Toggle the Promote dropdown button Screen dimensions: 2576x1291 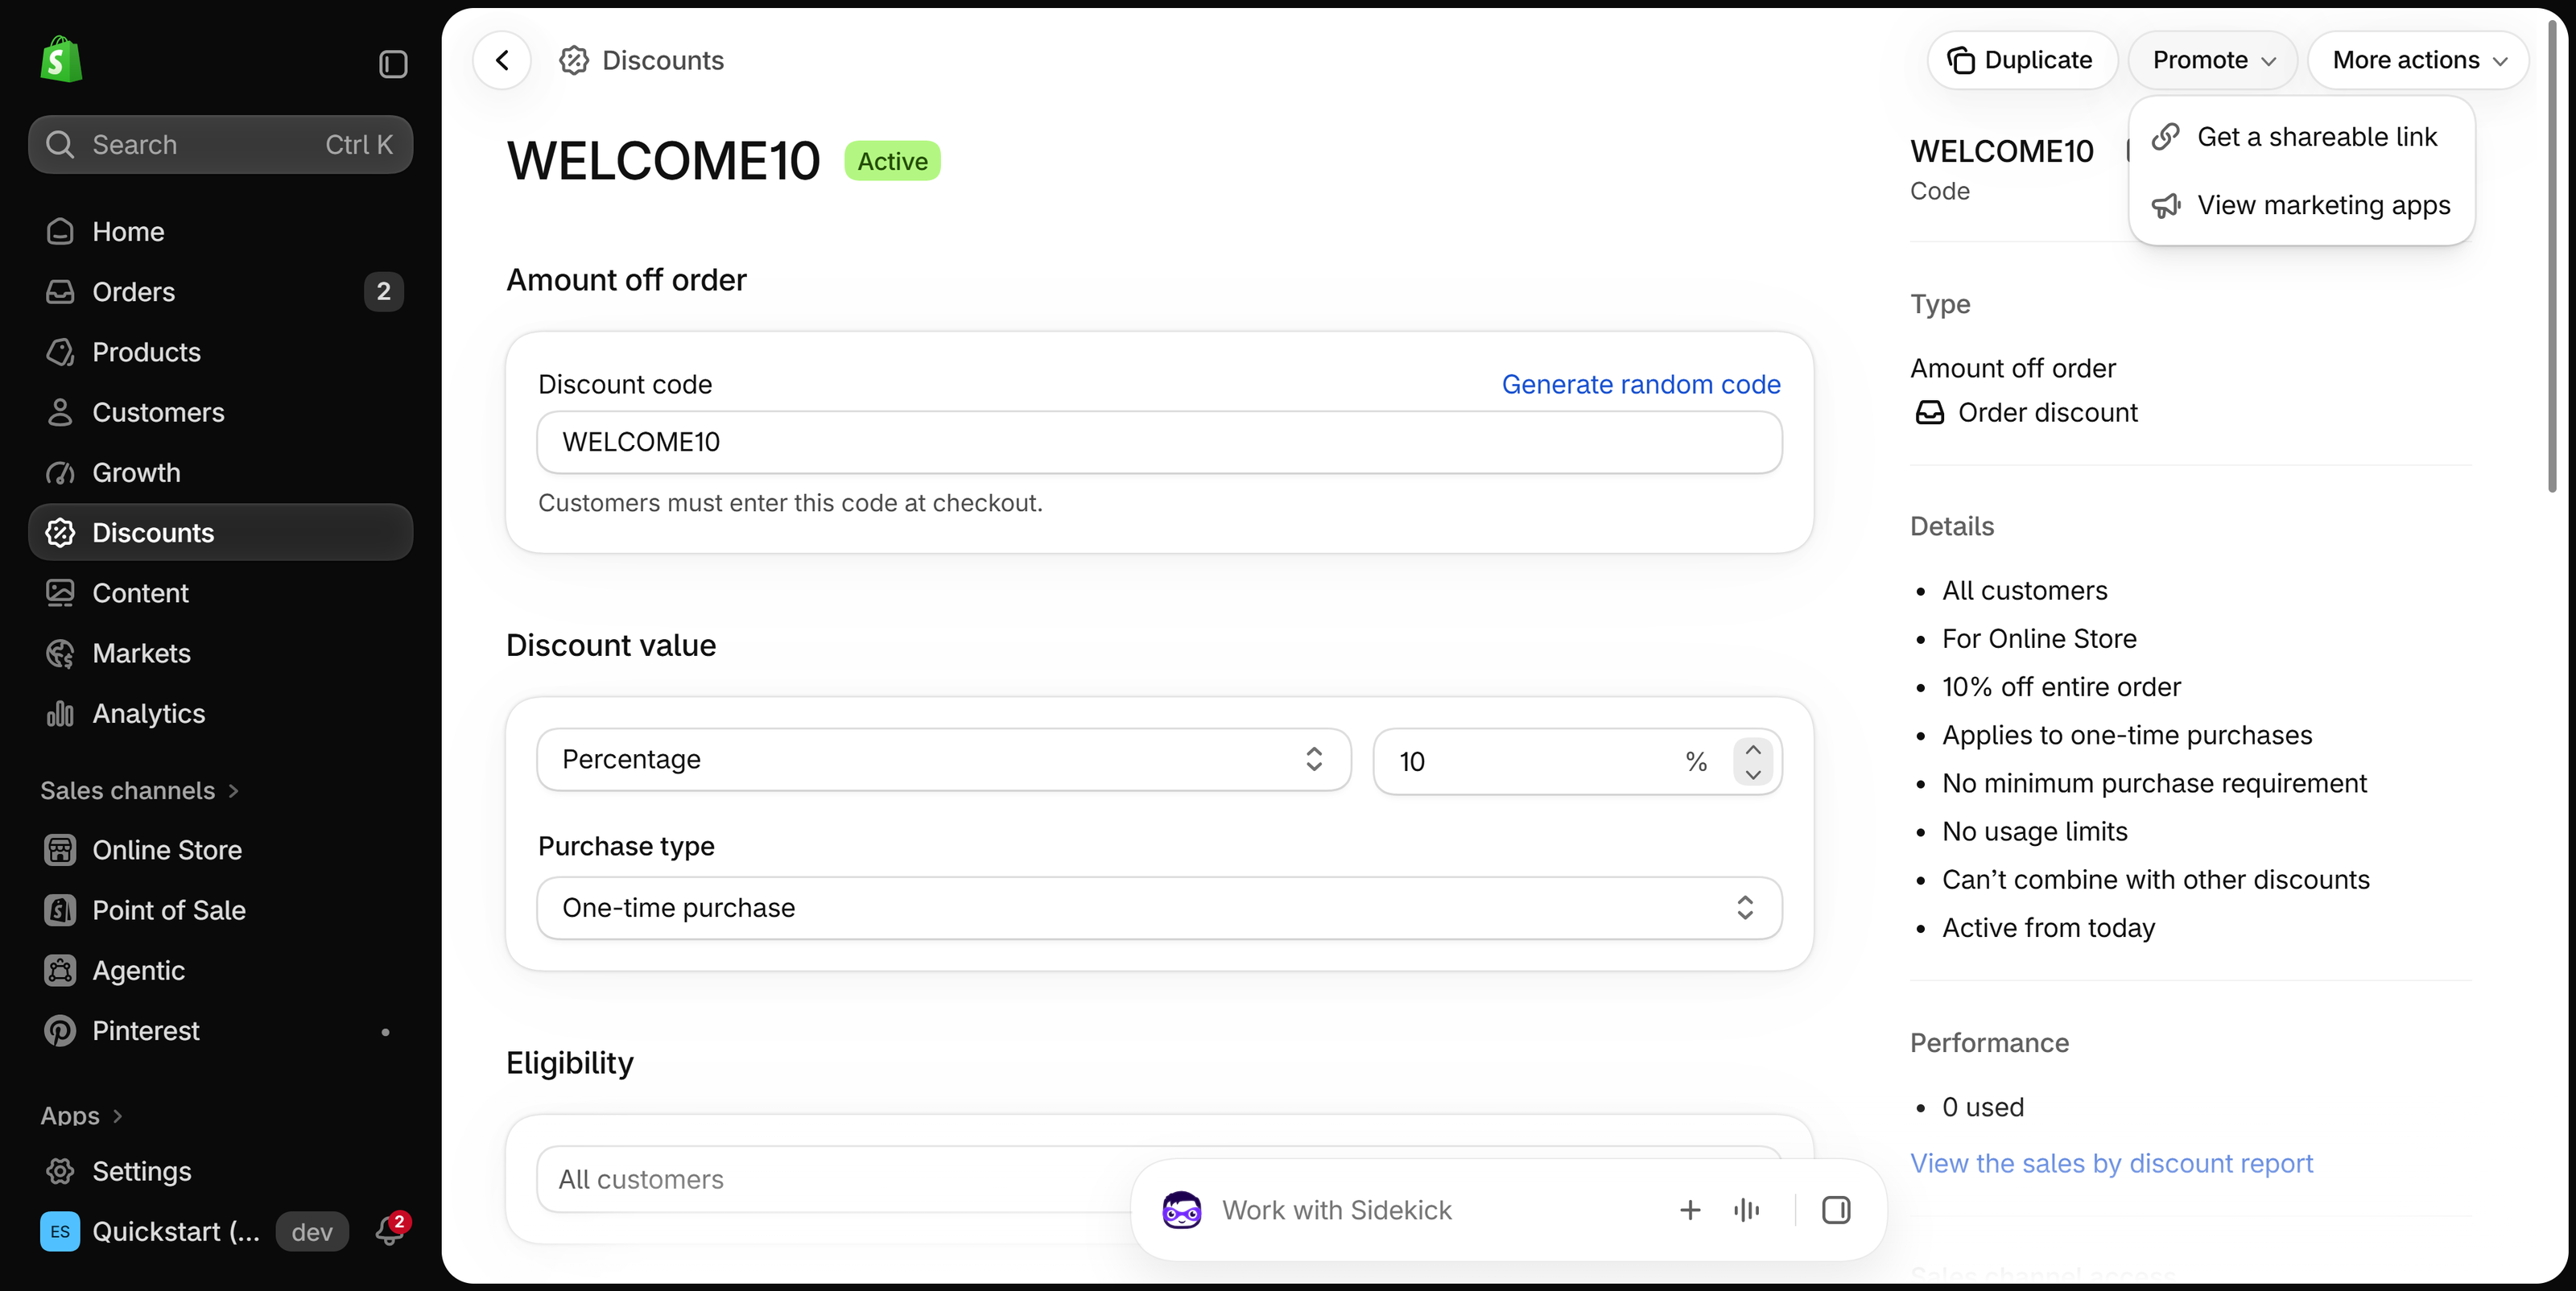(2213, 60)
